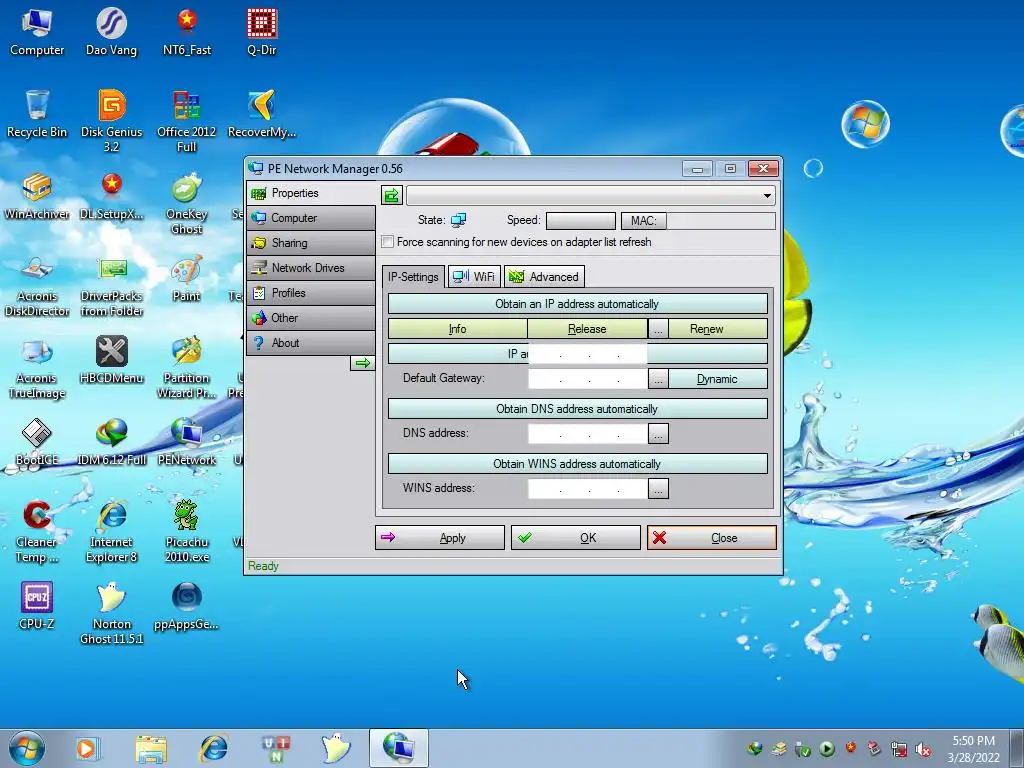Viewport: 1024px width, 768px height.
Task: Select Norton Ghost 11.5.1 desktop icon
Action: point(112,614)
